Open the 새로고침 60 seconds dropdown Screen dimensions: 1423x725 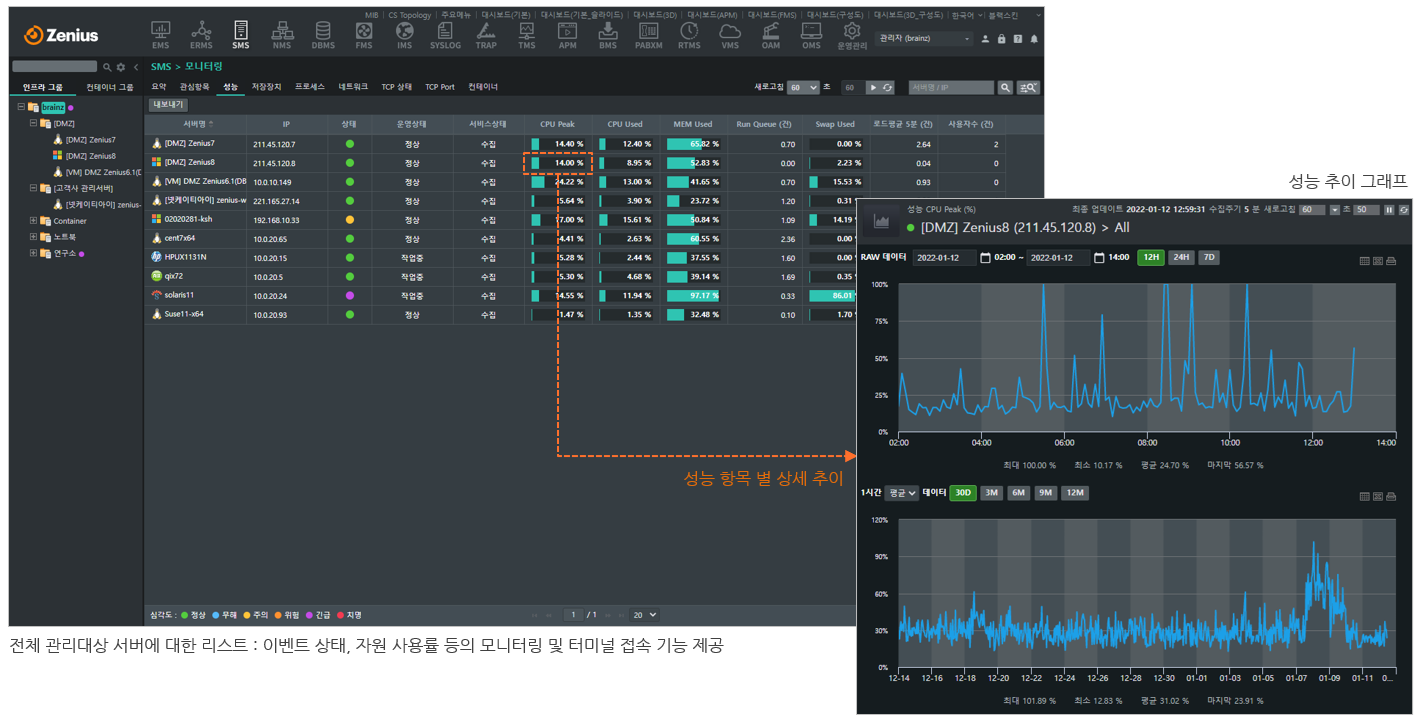click(803, 88)
